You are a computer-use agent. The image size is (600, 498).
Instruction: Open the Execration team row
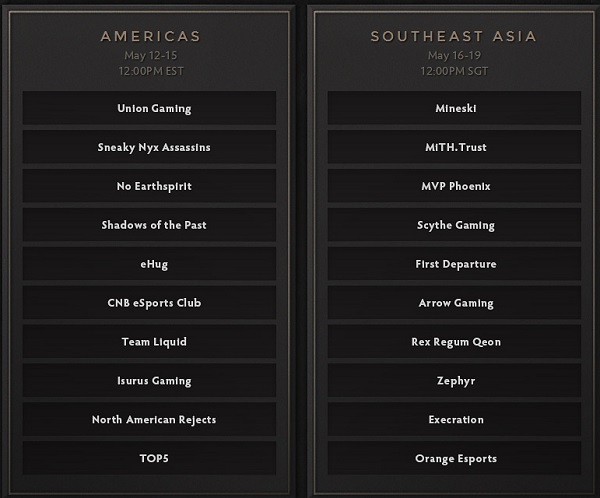(x=455, y=420)
